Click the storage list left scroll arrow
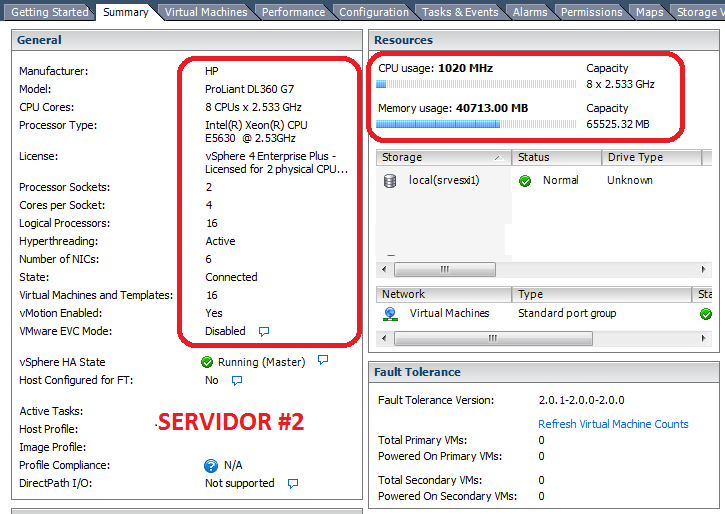Viewport: 725px width, 514px height. click(x=384, y=269)
